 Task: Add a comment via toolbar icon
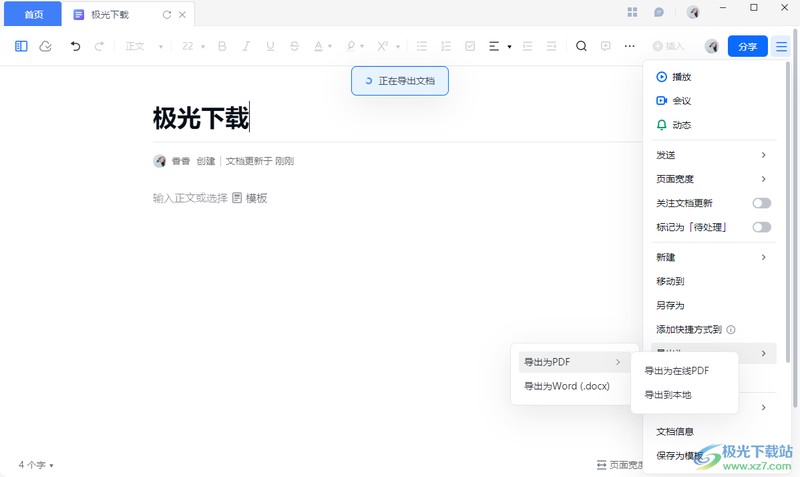(606, 46)
